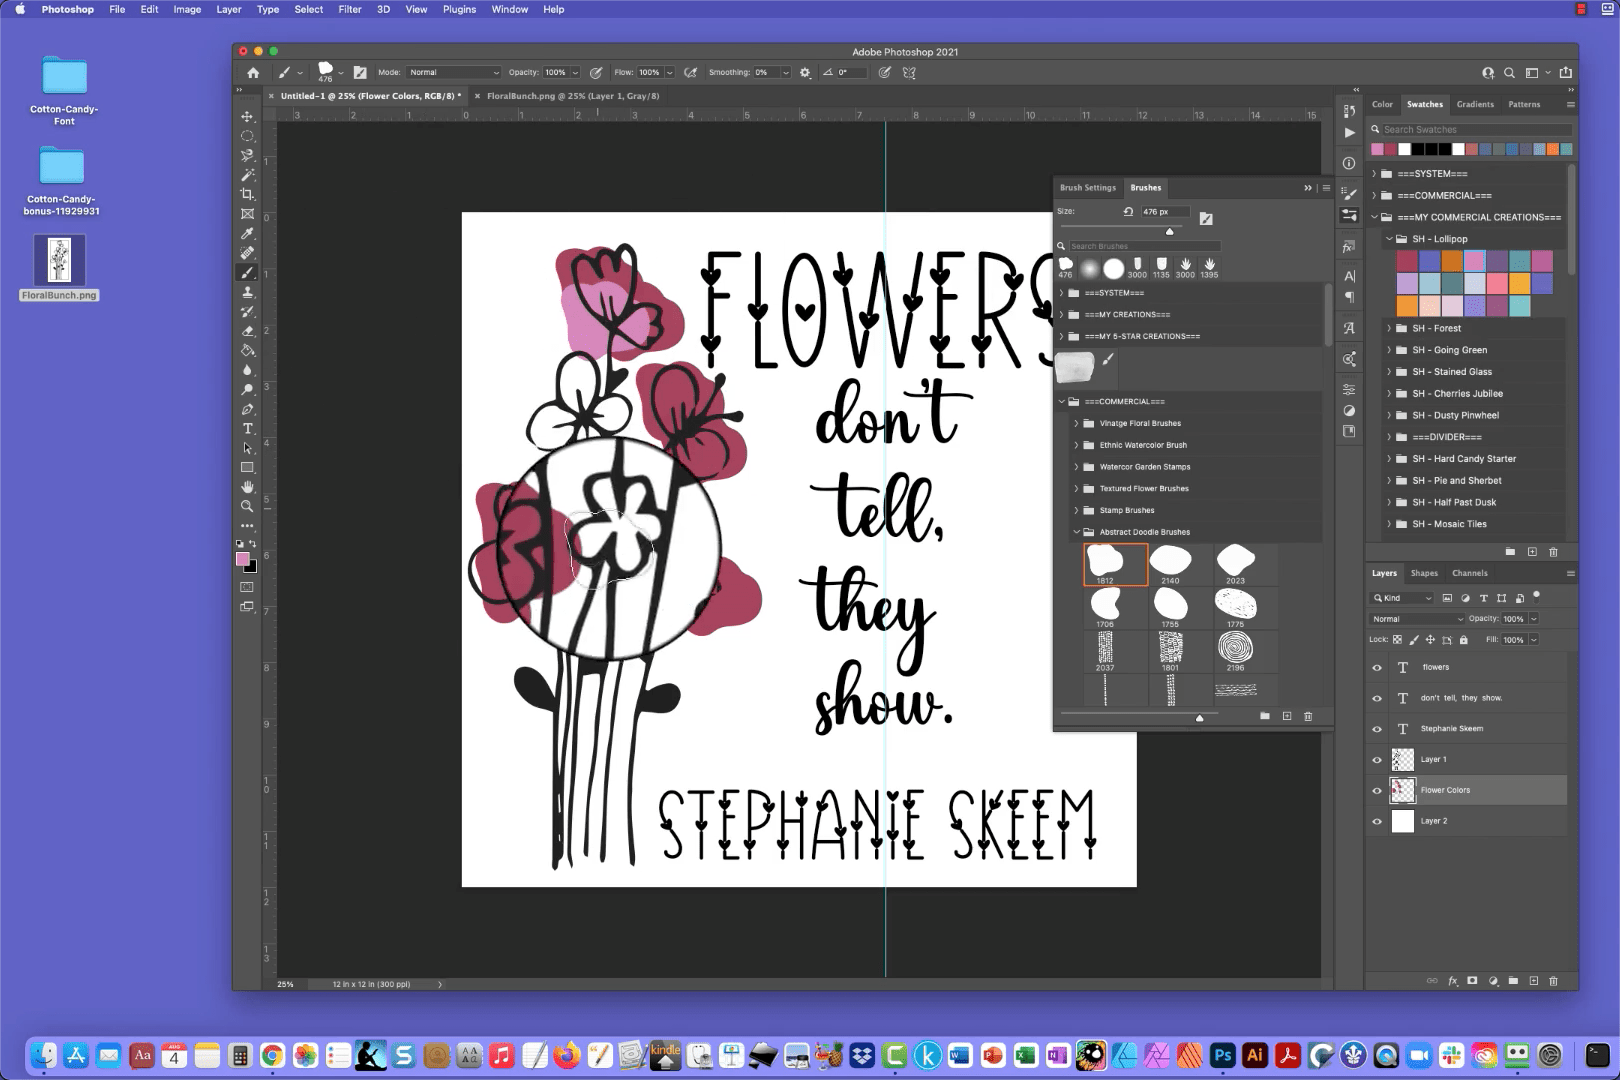Create new layer icon in Layers panel
Image resolution: width=1620 pixels, height=1080 pixels.
(x=1533, y=981)
